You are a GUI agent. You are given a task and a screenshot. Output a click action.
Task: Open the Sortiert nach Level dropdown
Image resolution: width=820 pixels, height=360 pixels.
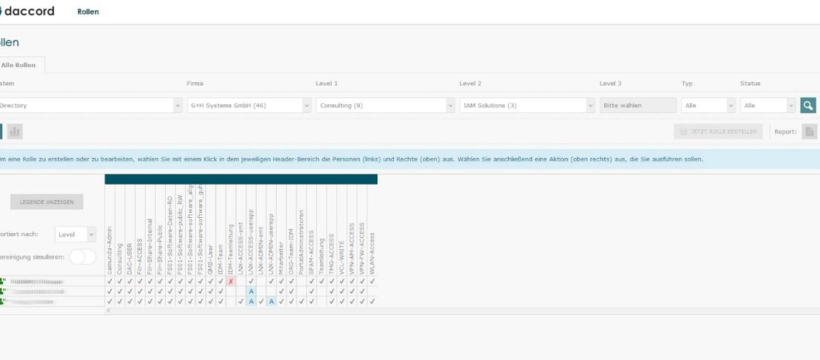pos(75,234)
